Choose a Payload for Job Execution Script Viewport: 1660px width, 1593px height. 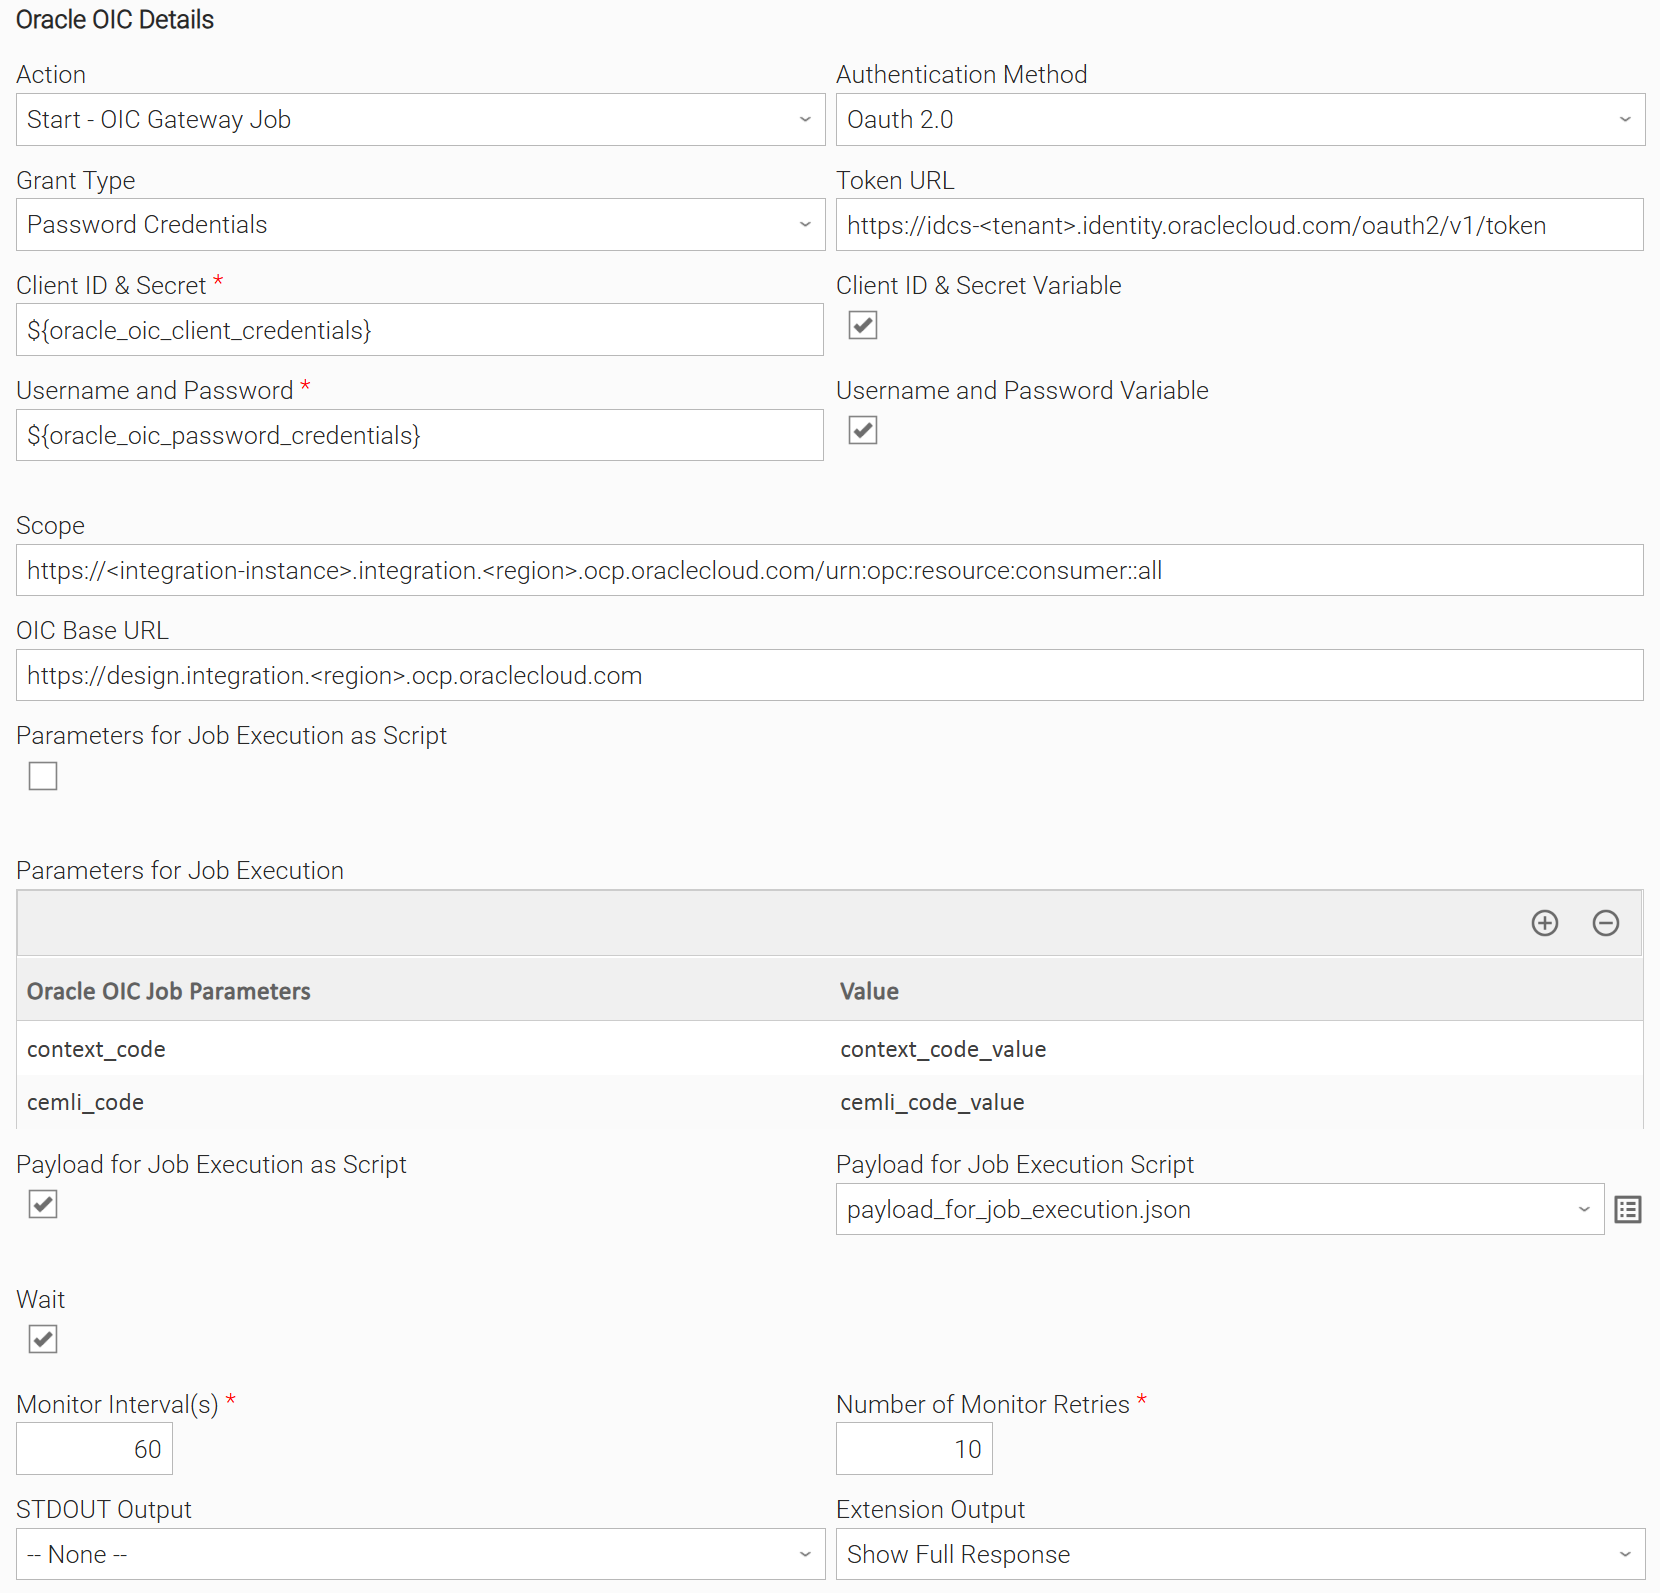coord(1220,1210)
